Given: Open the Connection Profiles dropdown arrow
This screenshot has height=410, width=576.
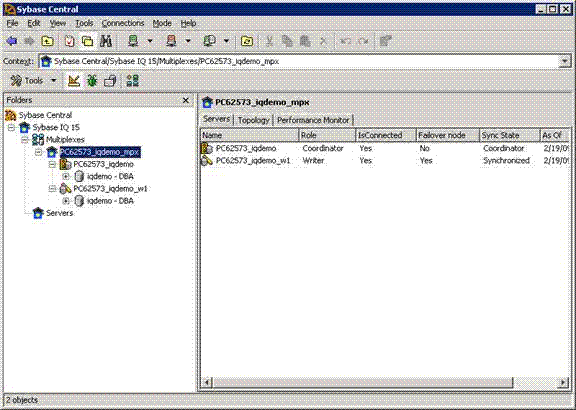Looking at the screenshot, I should [x=226, y=41].
